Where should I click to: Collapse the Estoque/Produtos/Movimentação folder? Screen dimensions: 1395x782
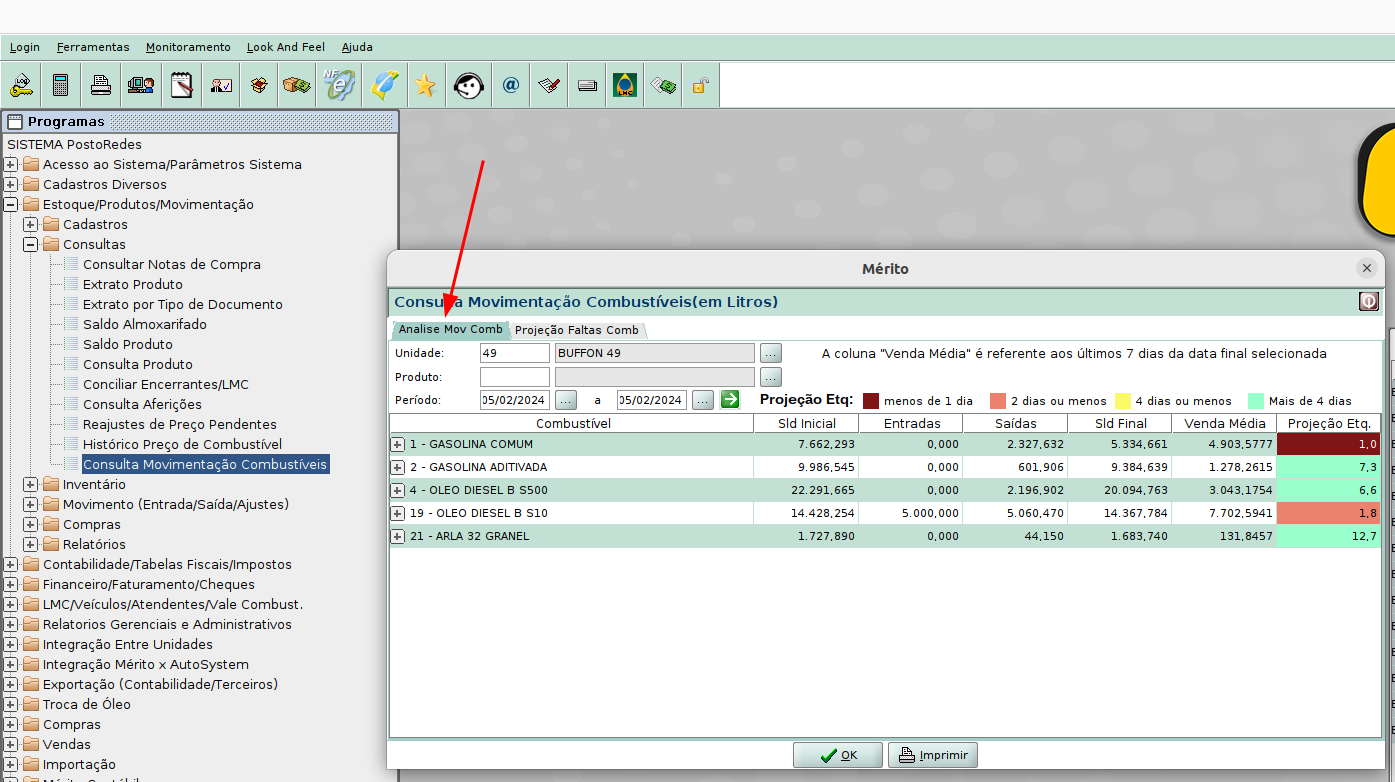[x=11, y=204]
